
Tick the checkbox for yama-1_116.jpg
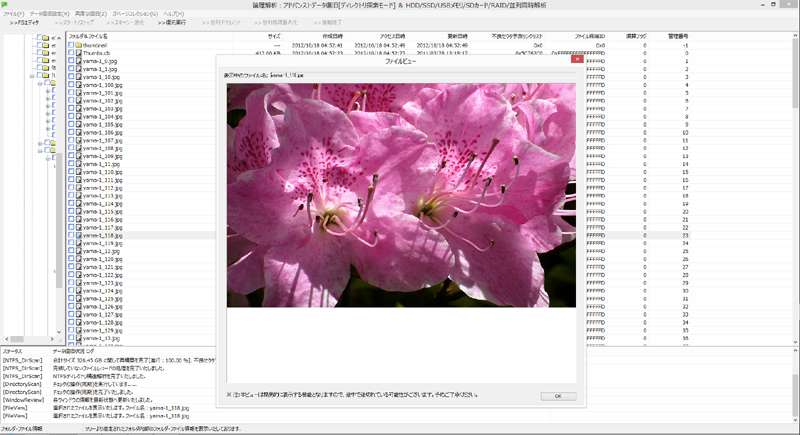(71, 219)
